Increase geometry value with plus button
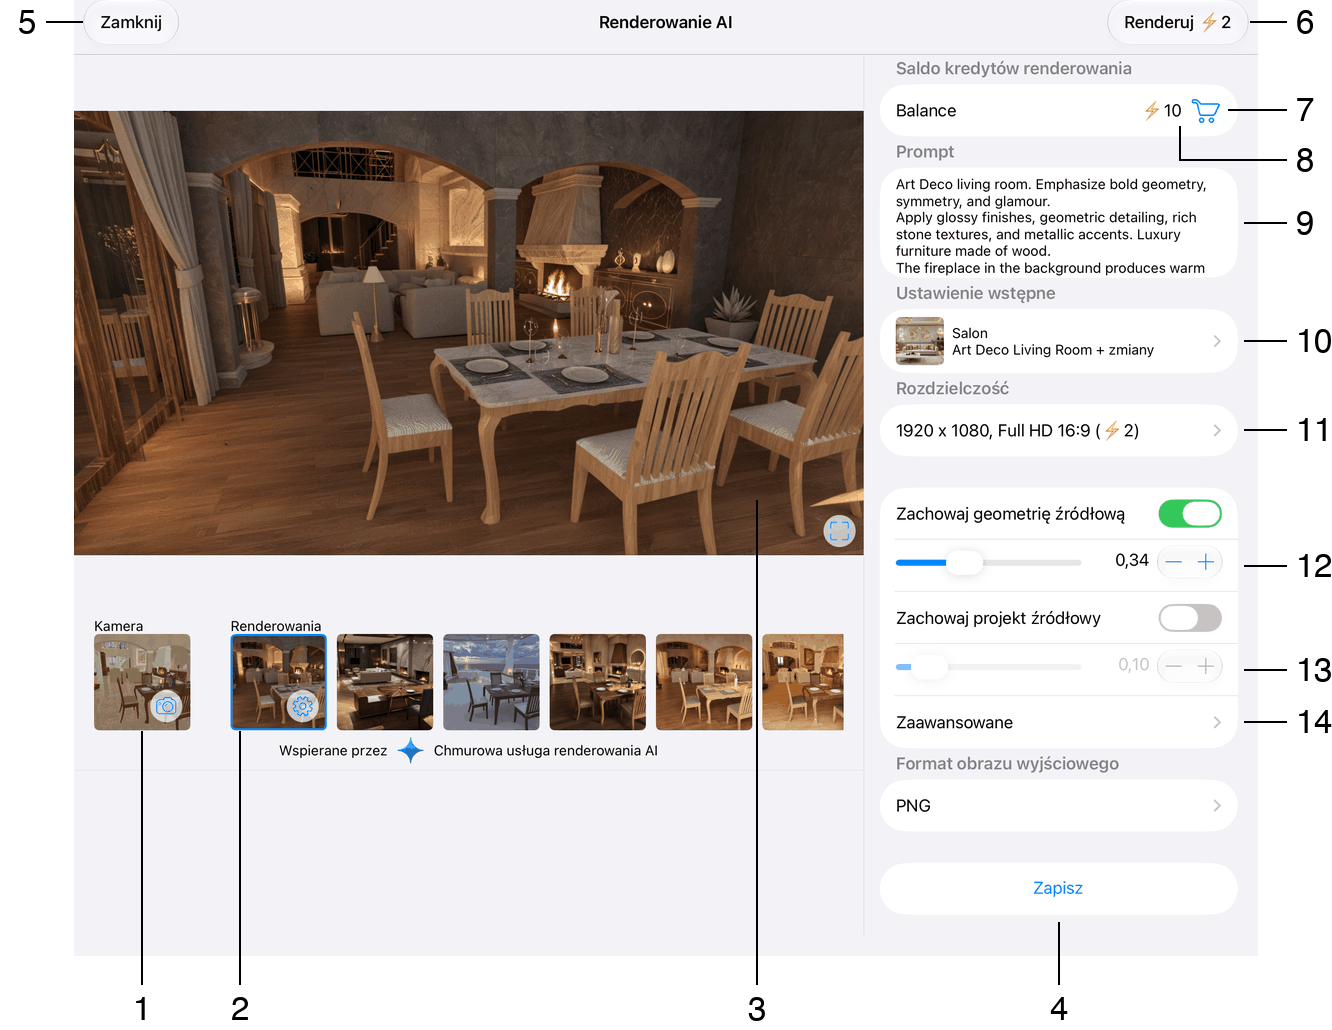1332x1030 pixels. 1206,562
